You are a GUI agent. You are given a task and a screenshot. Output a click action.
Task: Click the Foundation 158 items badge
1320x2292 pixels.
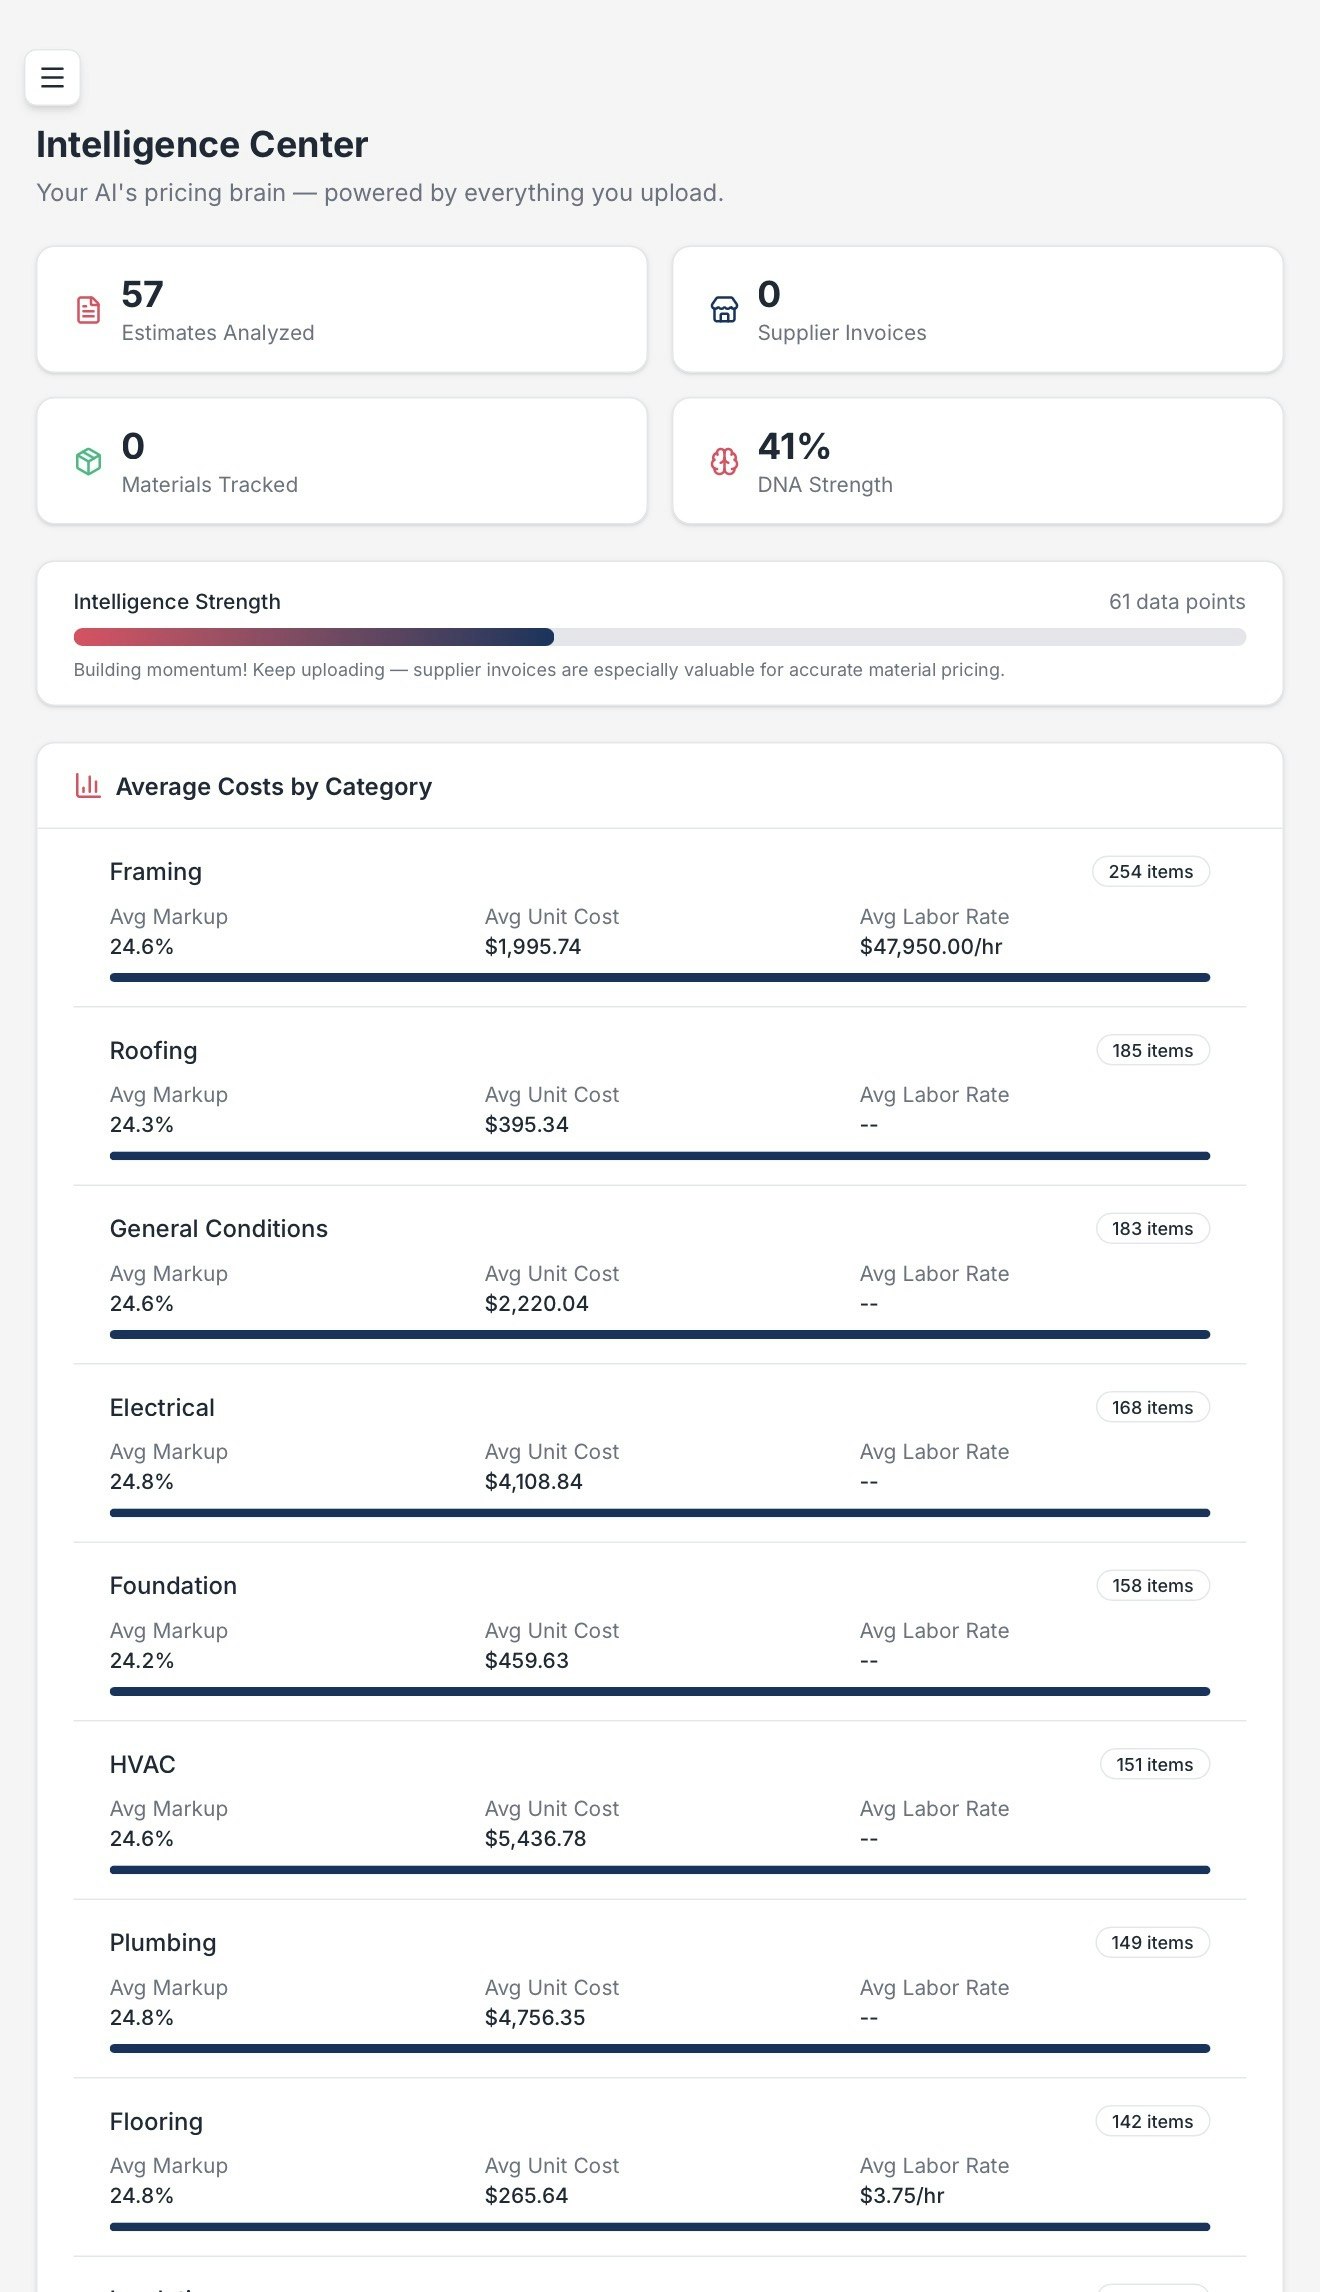pyautogui.click(x=1152, y=1586)
